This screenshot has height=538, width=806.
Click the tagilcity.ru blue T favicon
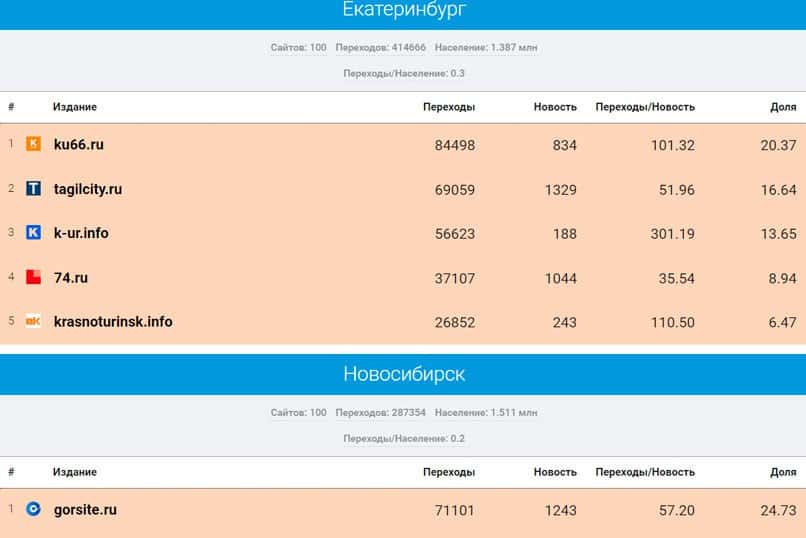tap(33, 188)
